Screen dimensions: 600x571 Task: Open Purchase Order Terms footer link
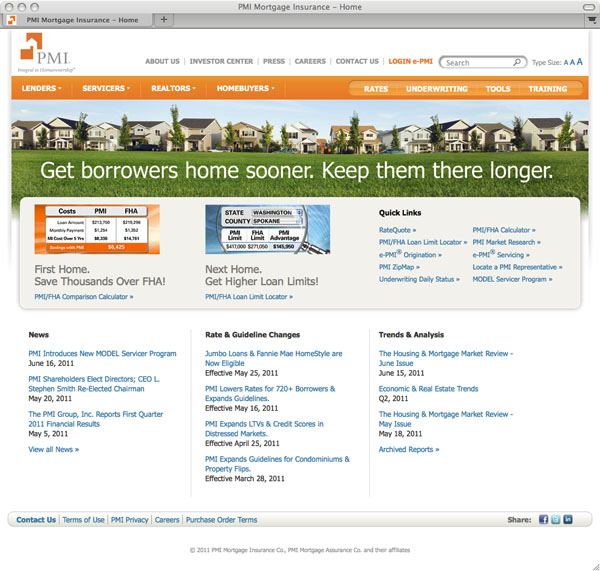pyautogui.click(x=222, y=520)
